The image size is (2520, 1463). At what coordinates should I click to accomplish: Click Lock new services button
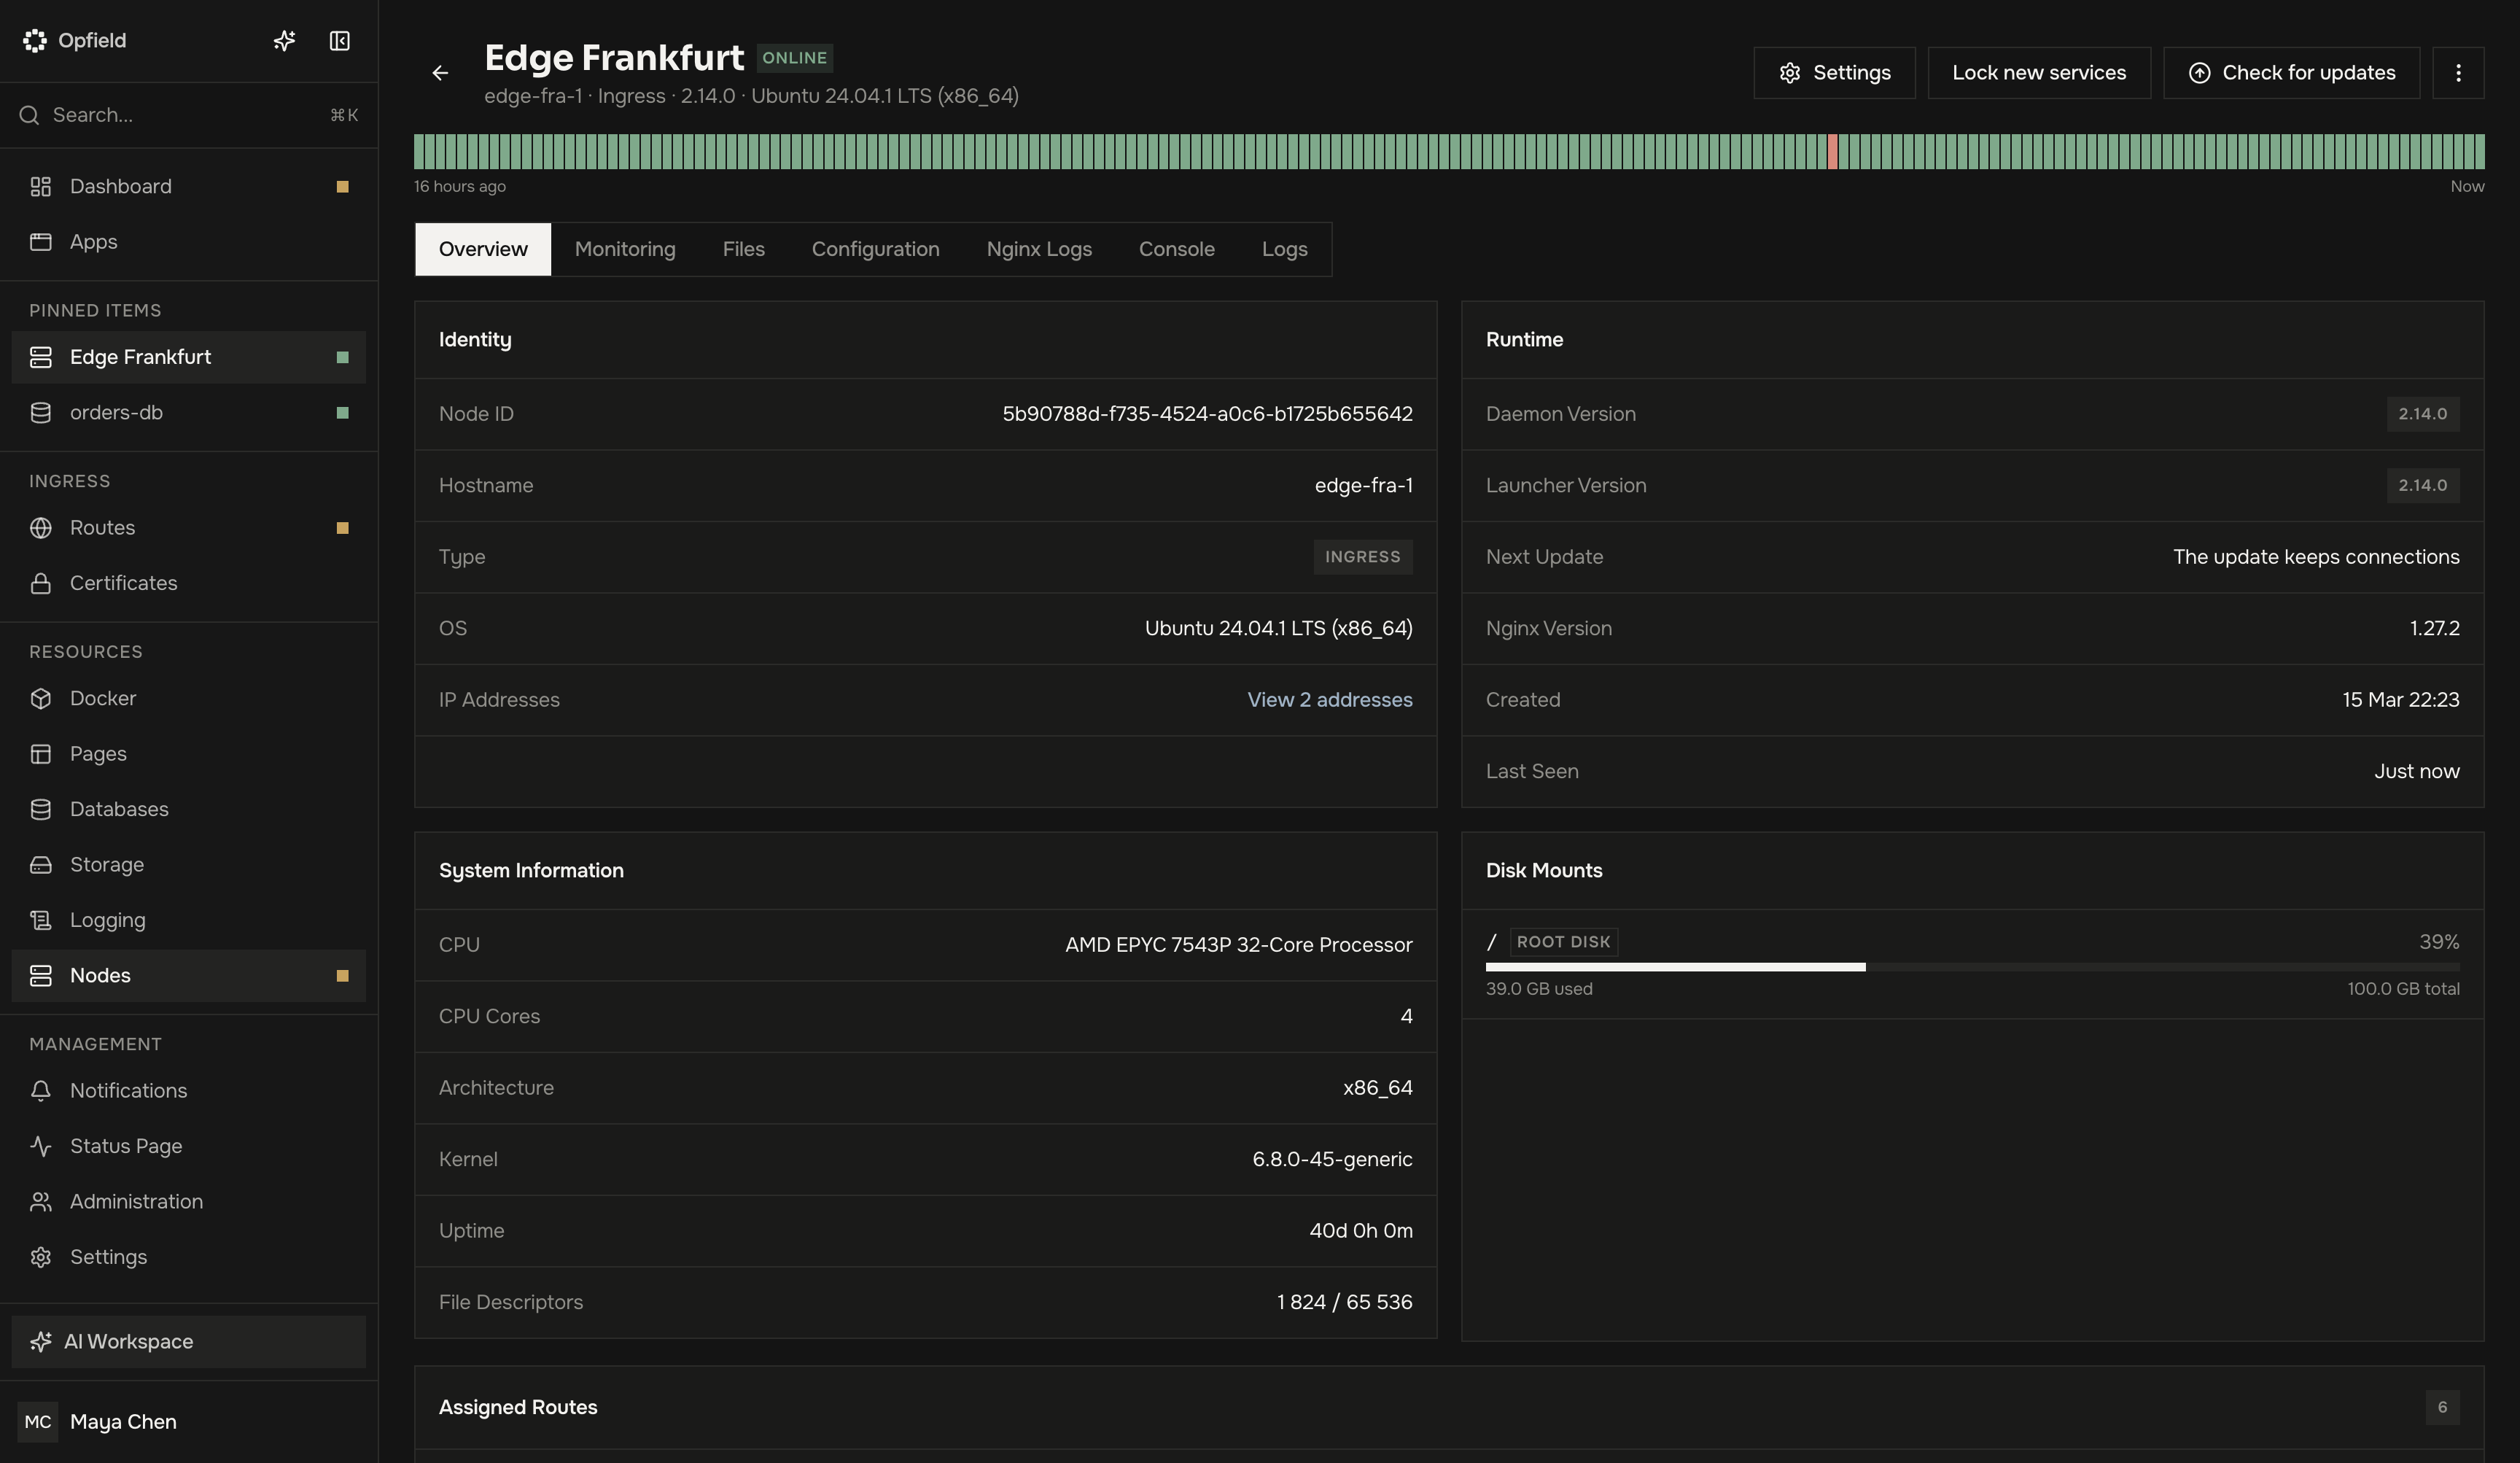point(2039,73)
